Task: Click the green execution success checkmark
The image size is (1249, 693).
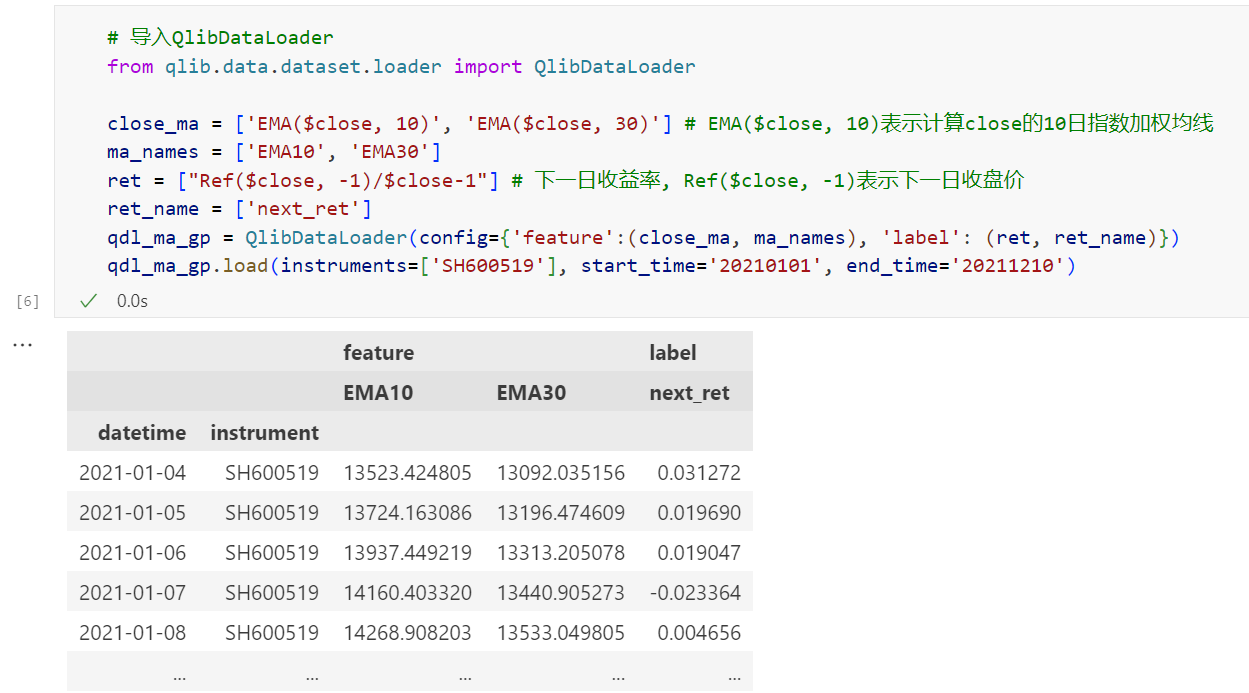Action: click(89, 300)
